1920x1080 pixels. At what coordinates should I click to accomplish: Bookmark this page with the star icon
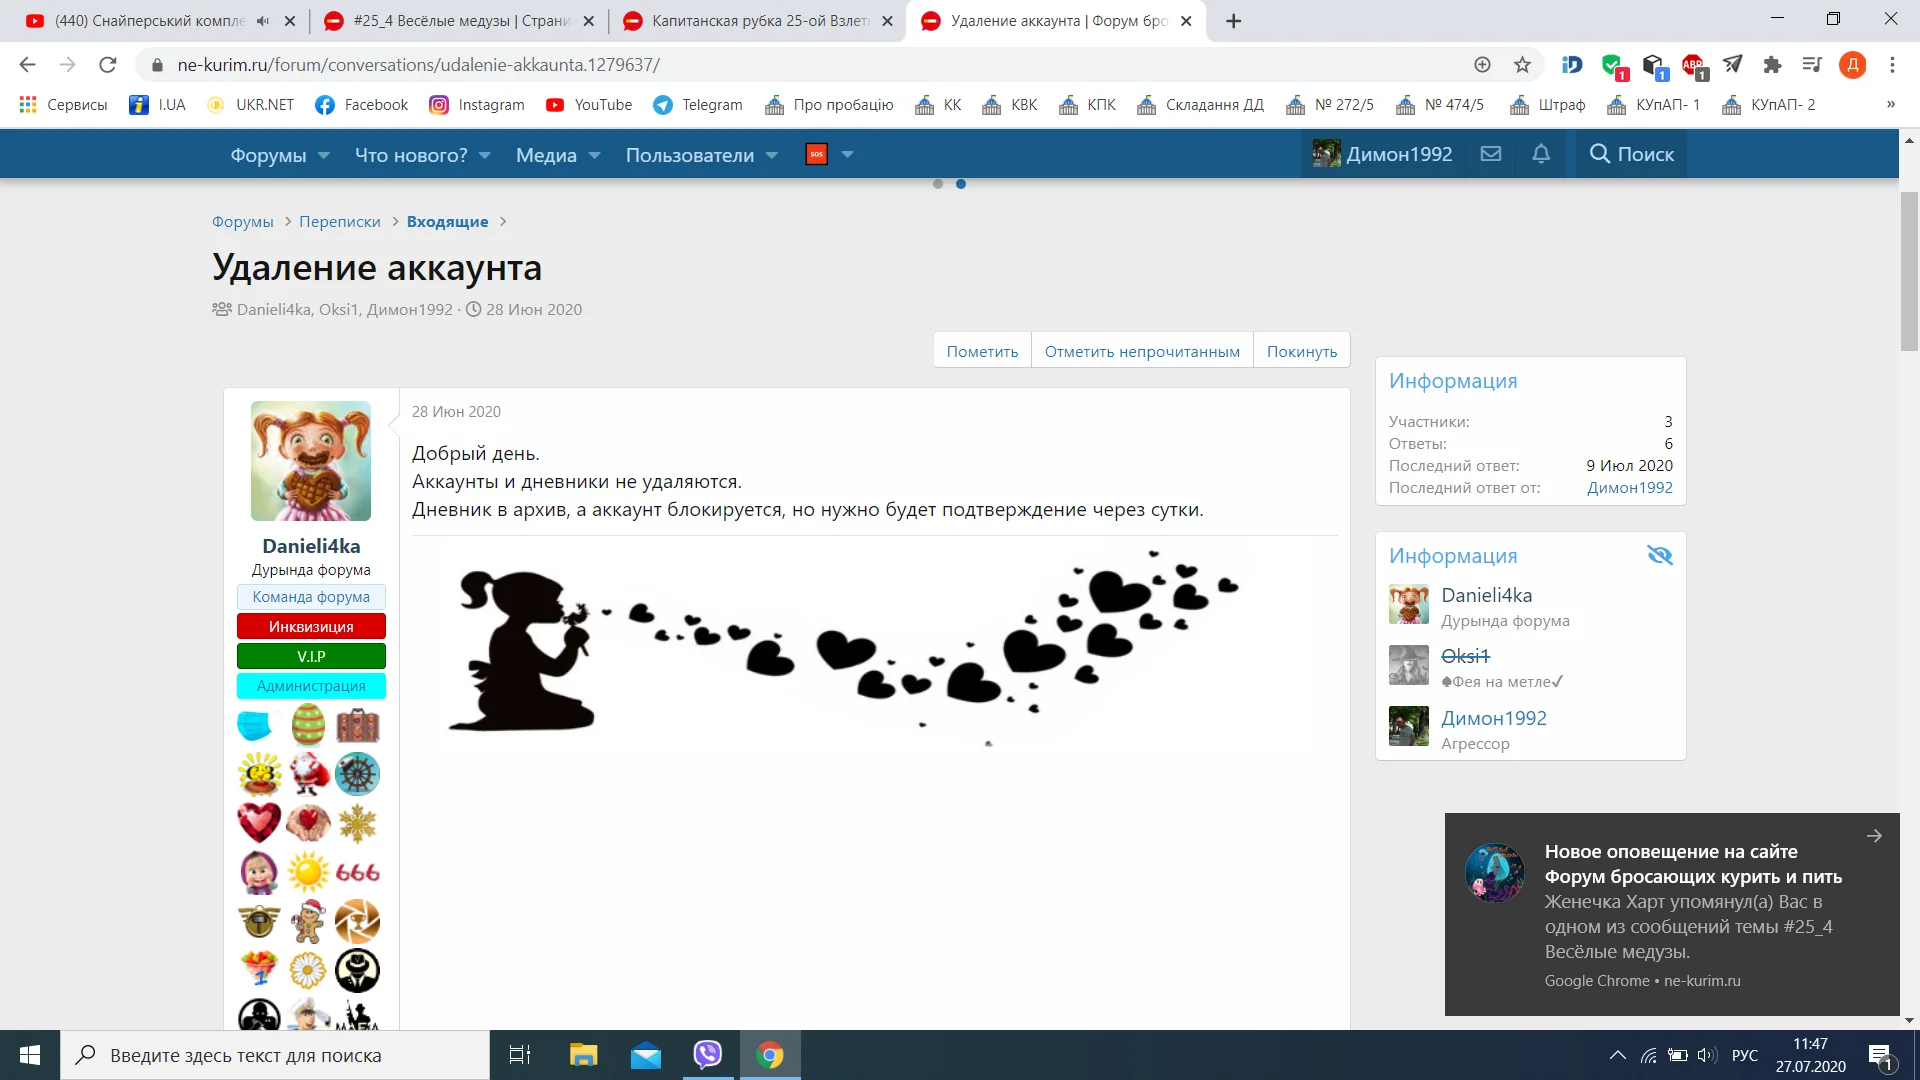[1522, 65]
